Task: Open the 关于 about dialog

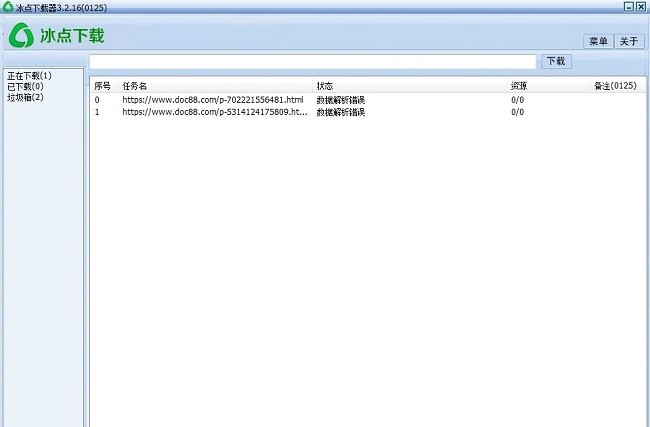Action: tap(627, 41)
